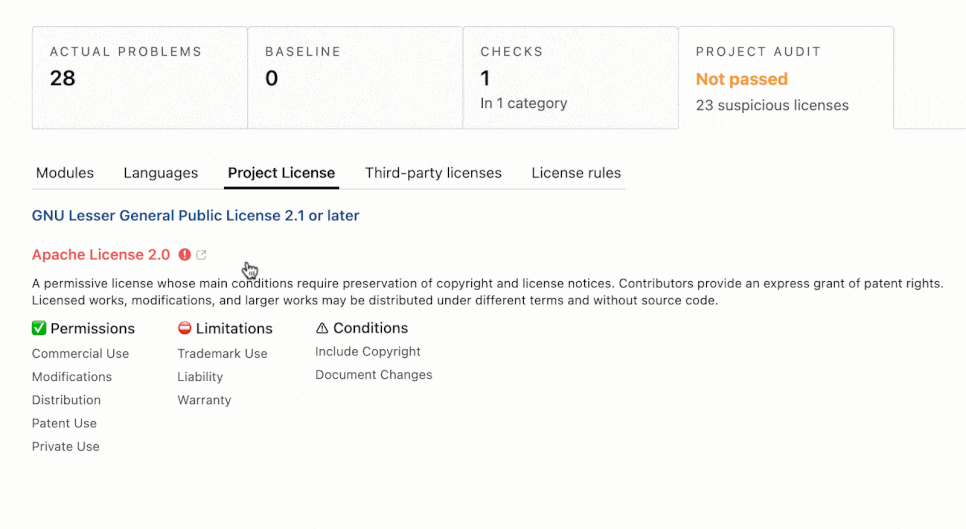
Task: Click the red no-entry Limitations icon
Action: pos(184,328)
